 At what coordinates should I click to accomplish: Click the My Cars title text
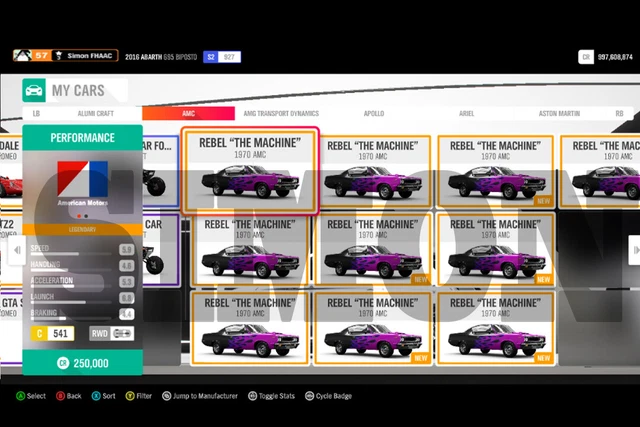(78, 91)
